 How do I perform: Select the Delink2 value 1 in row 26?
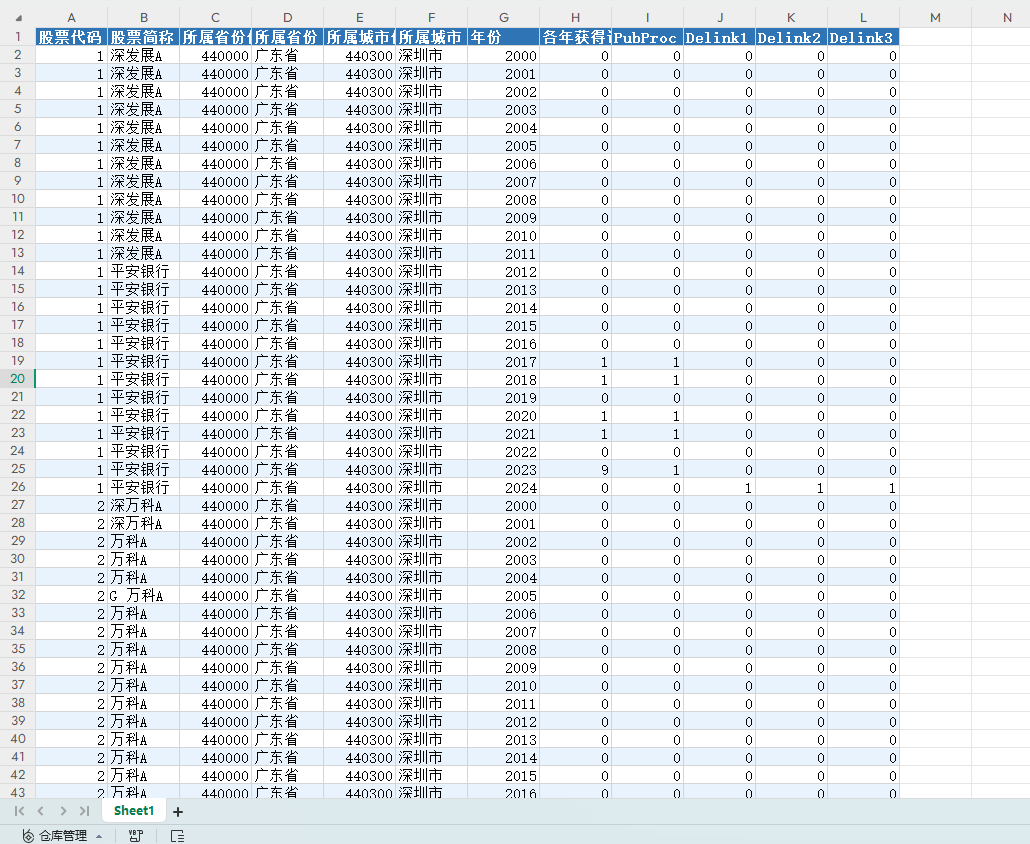pos(792,487)
